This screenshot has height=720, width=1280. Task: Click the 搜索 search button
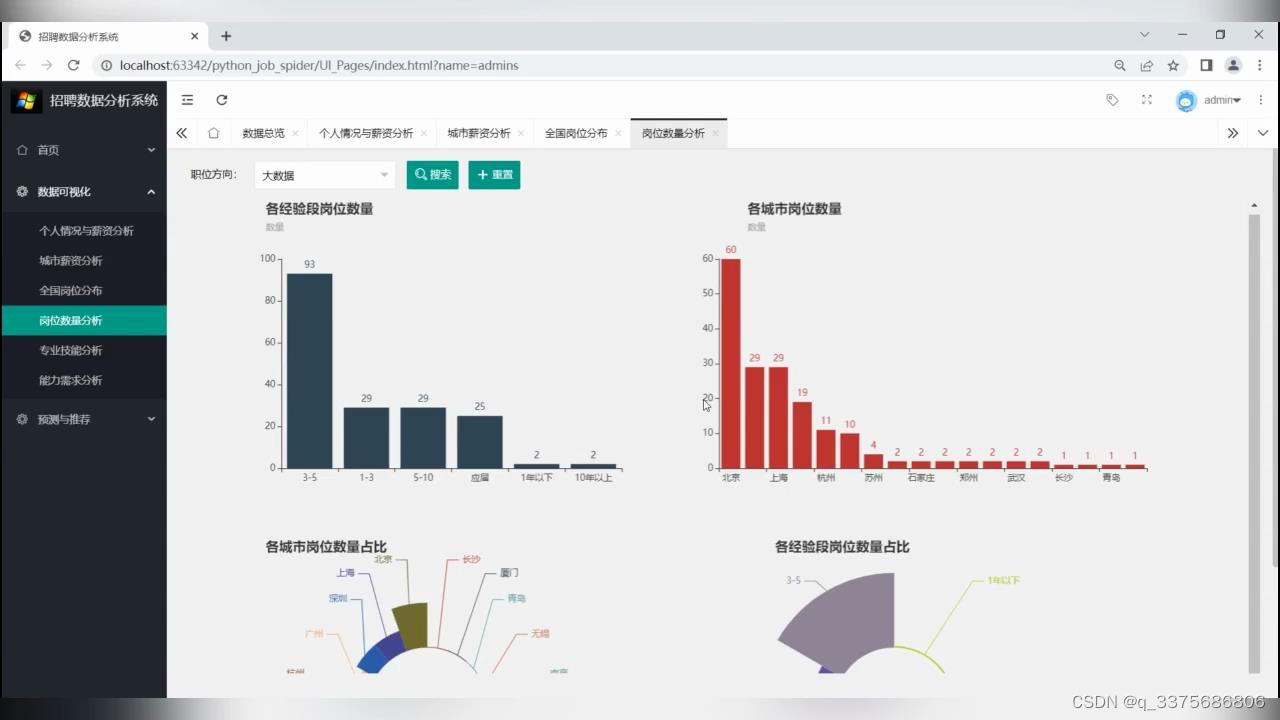(x=432, y=174)
